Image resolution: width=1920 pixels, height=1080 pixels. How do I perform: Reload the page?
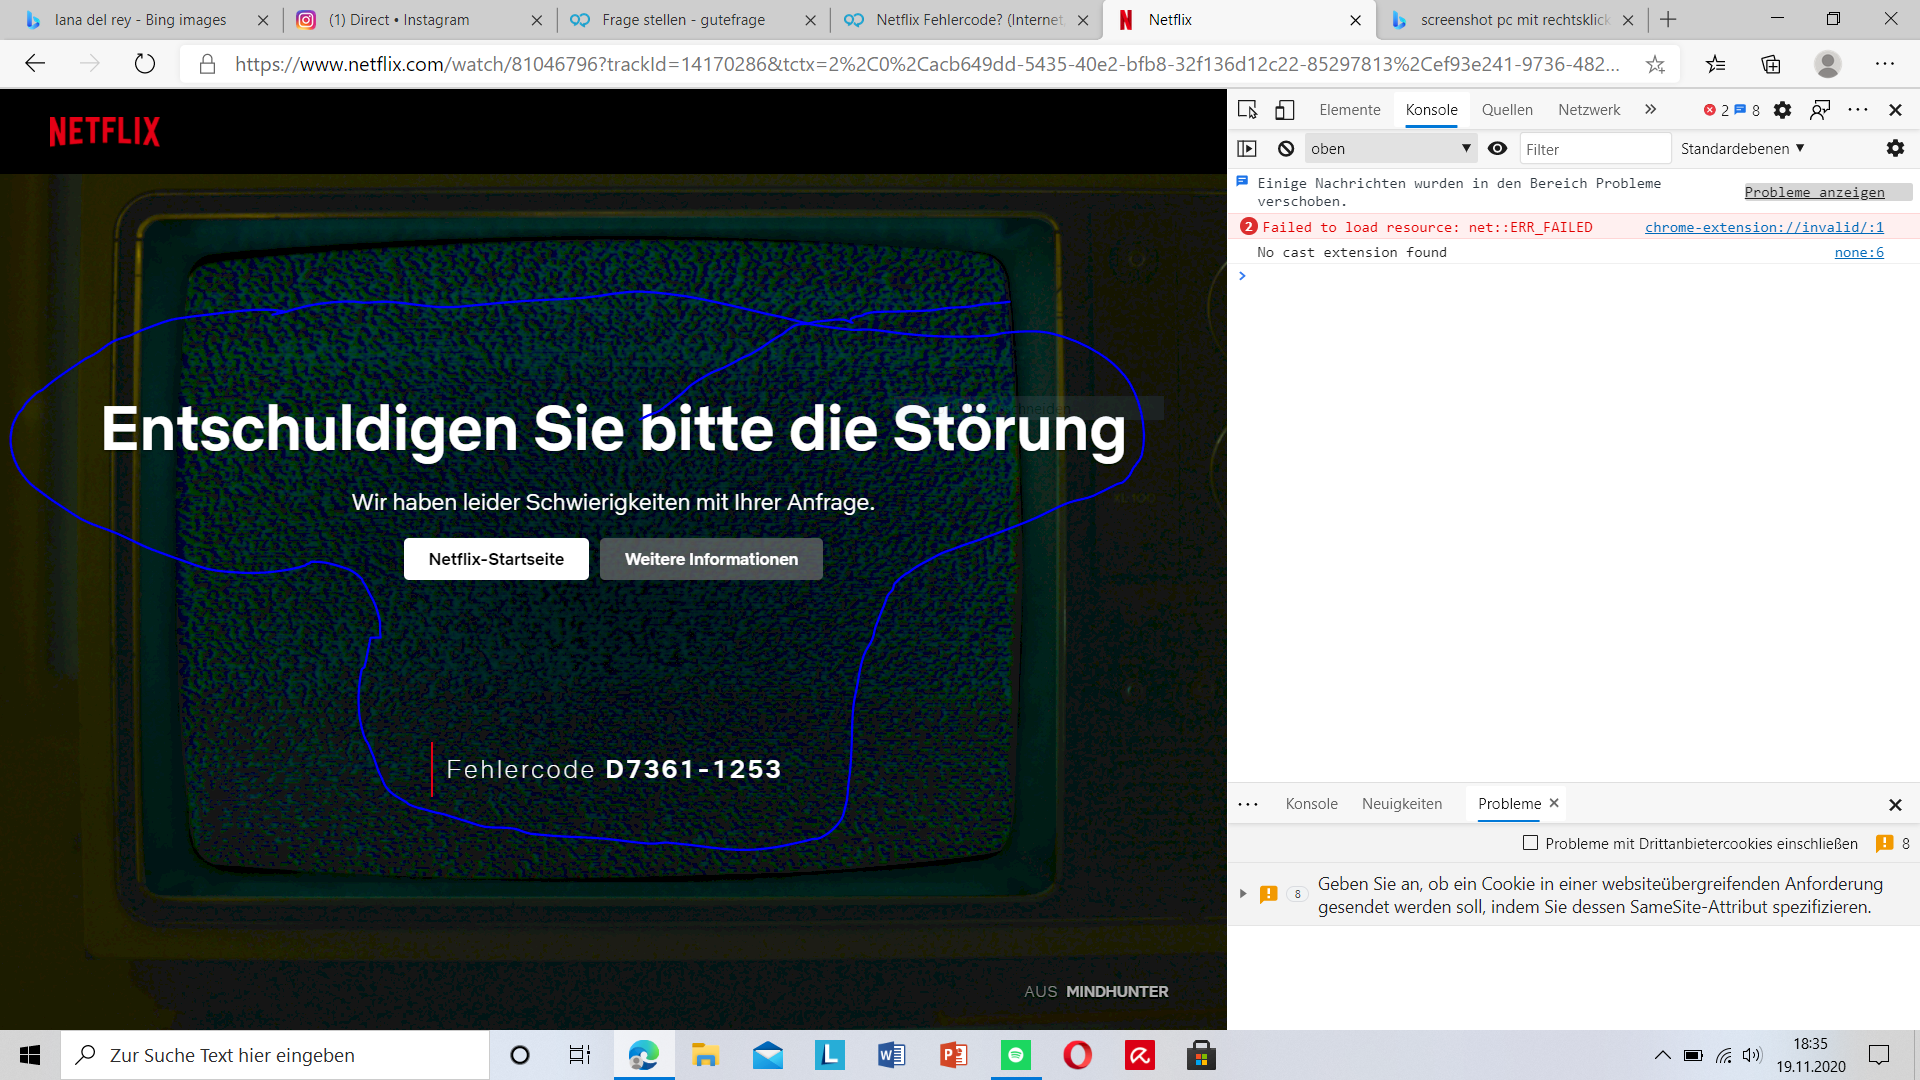coord(145,64)
